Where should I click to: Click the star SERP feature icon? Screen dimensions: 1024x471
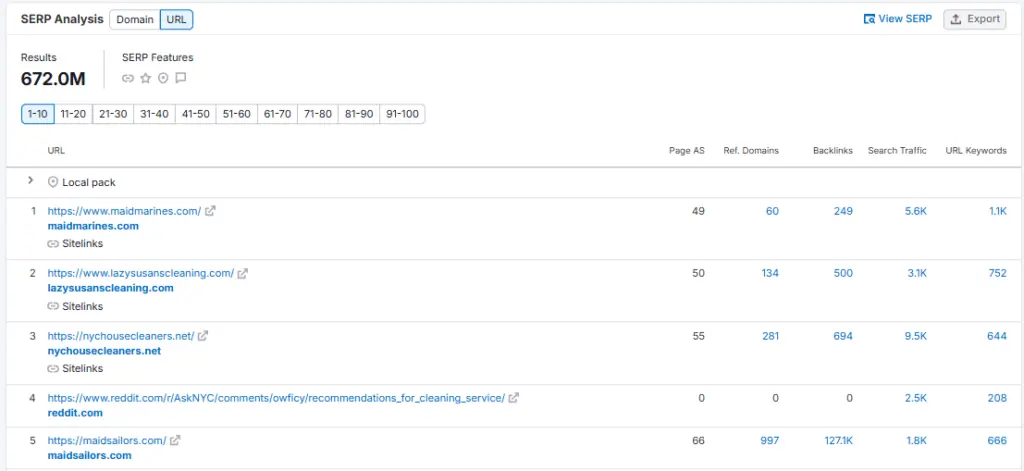coord(145,78)
